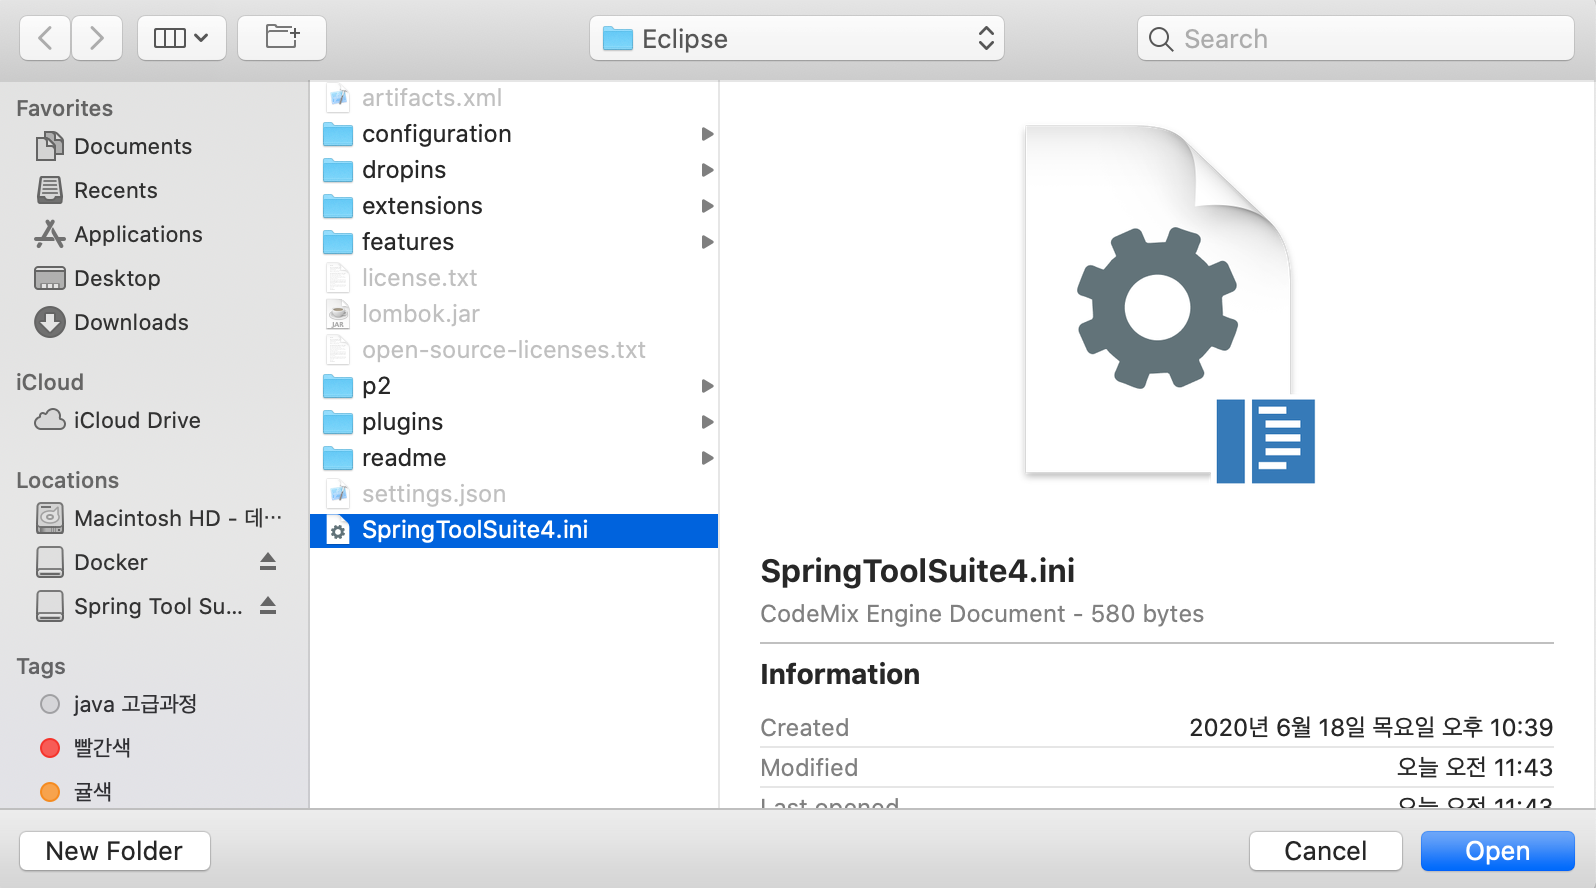Expand the plugins folder arrow
Image resolution: width=1596 pixels, height=888 pixels.
[x=707, y=422]
